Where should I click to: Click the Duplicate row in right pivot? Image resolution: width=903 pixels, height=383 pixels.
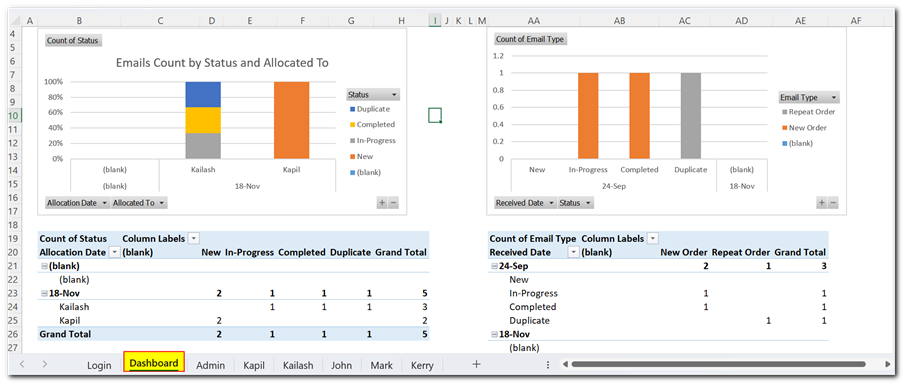(x=529, y=321)
